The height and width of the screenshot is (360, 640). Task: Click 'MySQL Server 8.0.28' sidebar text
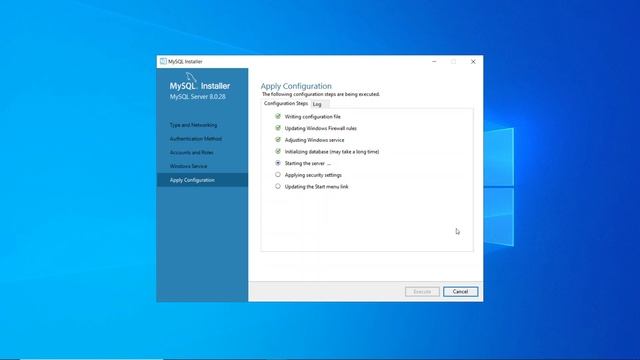click(198, 97)
